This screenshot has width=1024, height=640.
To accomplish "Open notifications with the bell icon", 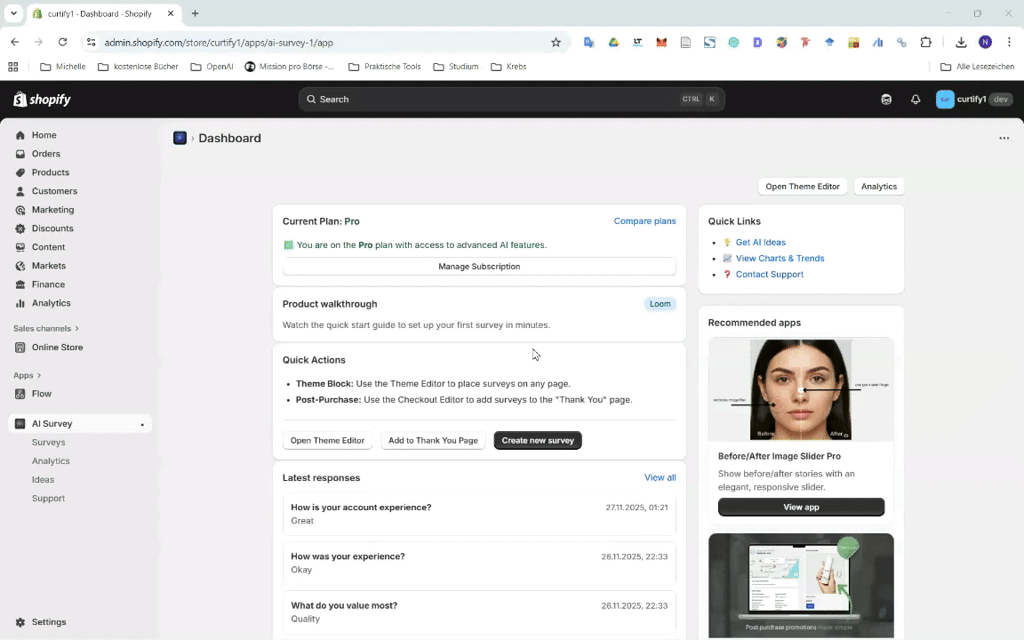I will (915, 99).
